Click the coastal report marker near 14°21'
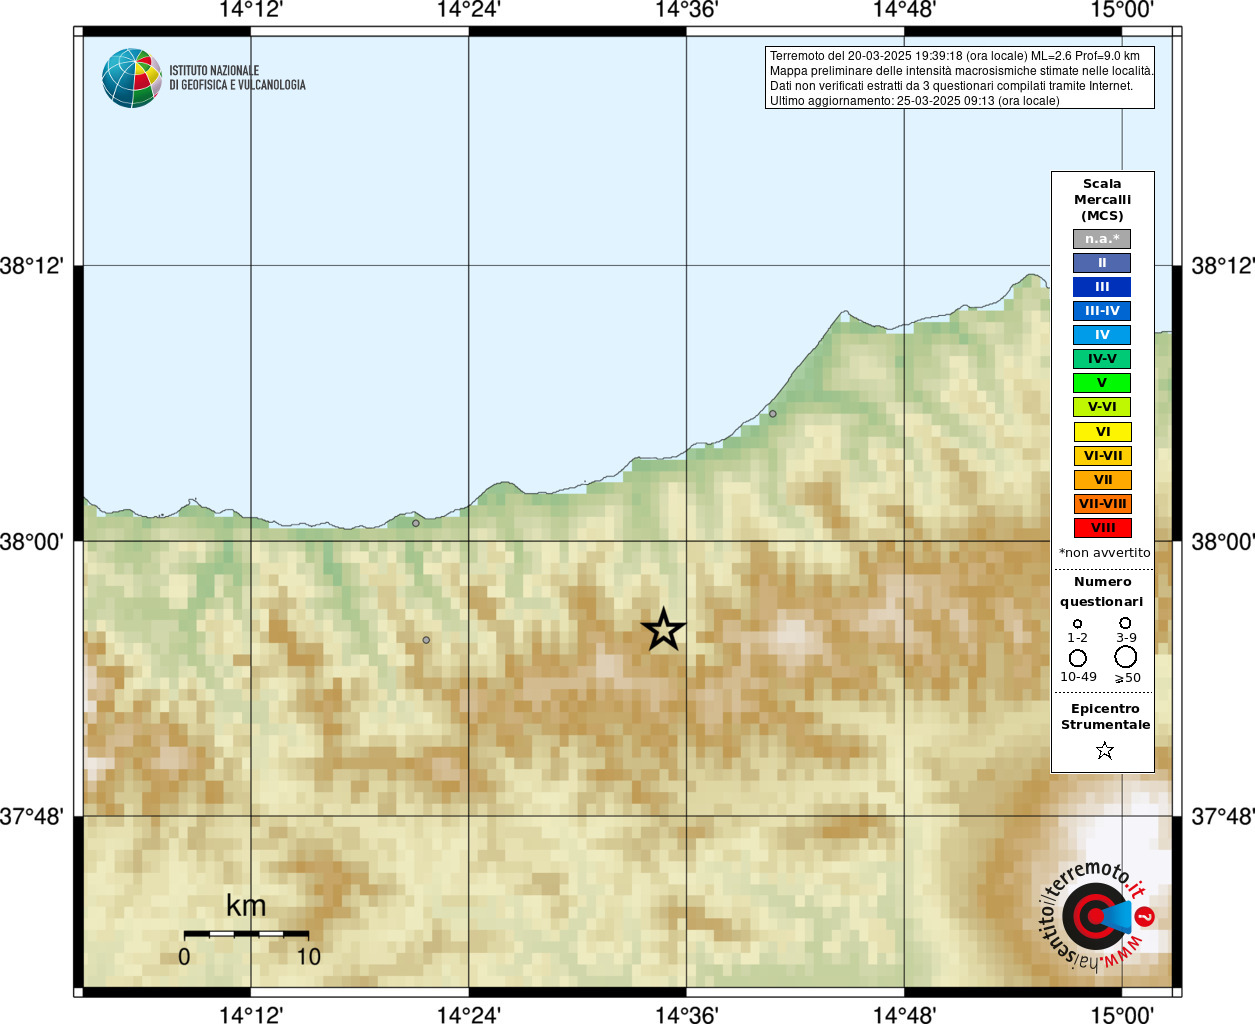The image size is (1255, 1024). coord(416,523)
